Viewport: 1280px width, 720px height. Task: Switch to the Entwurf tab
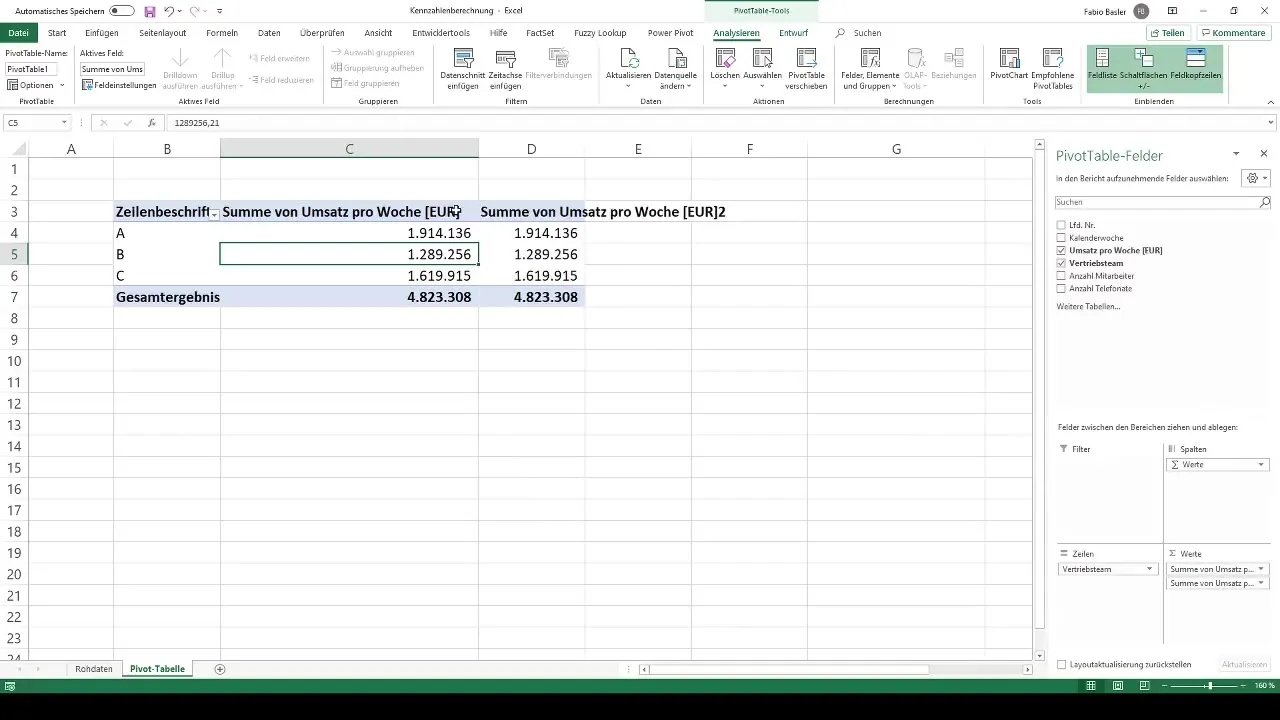[x=793, y=33]
